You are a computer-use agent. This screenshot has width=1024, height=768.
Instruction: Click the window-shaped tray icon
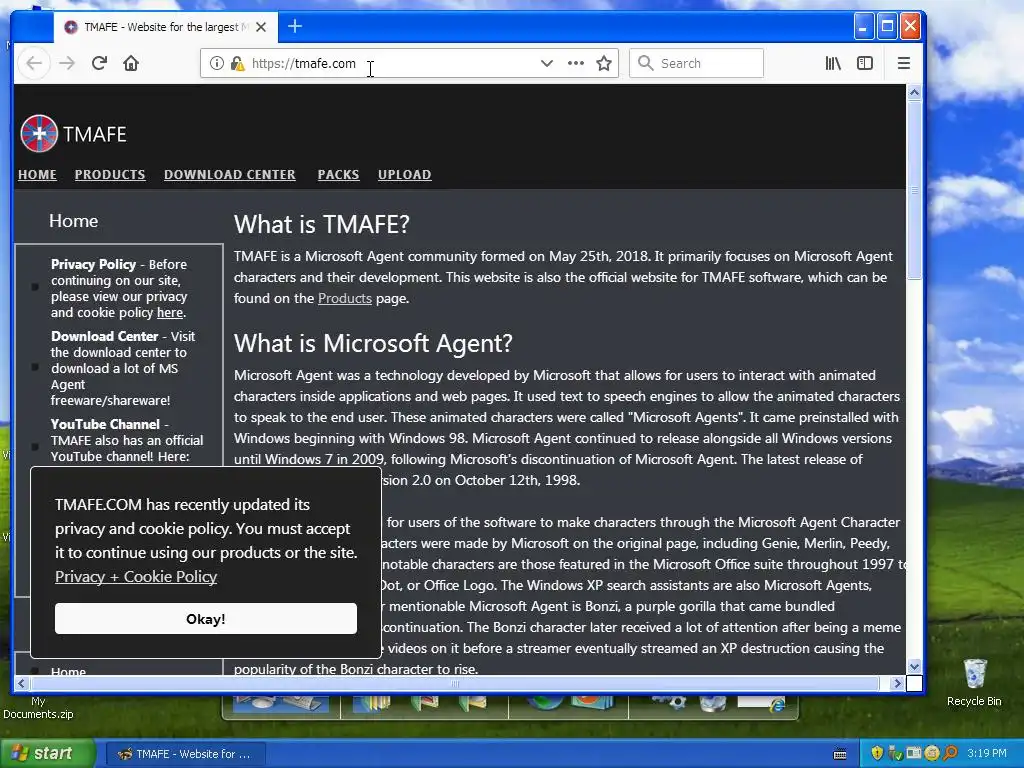[914, 753]
